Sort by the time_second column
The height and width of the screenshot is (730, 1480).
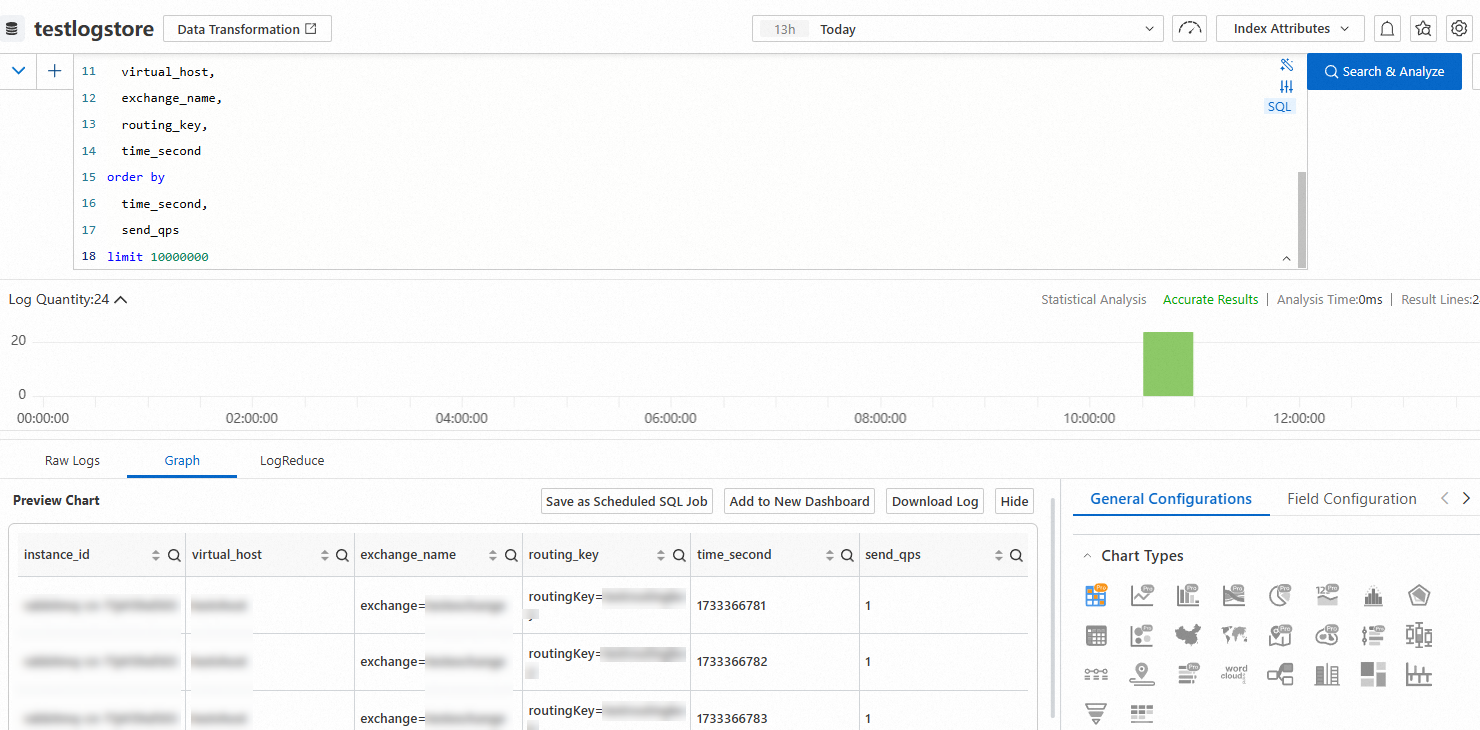(x=828, y=556)
